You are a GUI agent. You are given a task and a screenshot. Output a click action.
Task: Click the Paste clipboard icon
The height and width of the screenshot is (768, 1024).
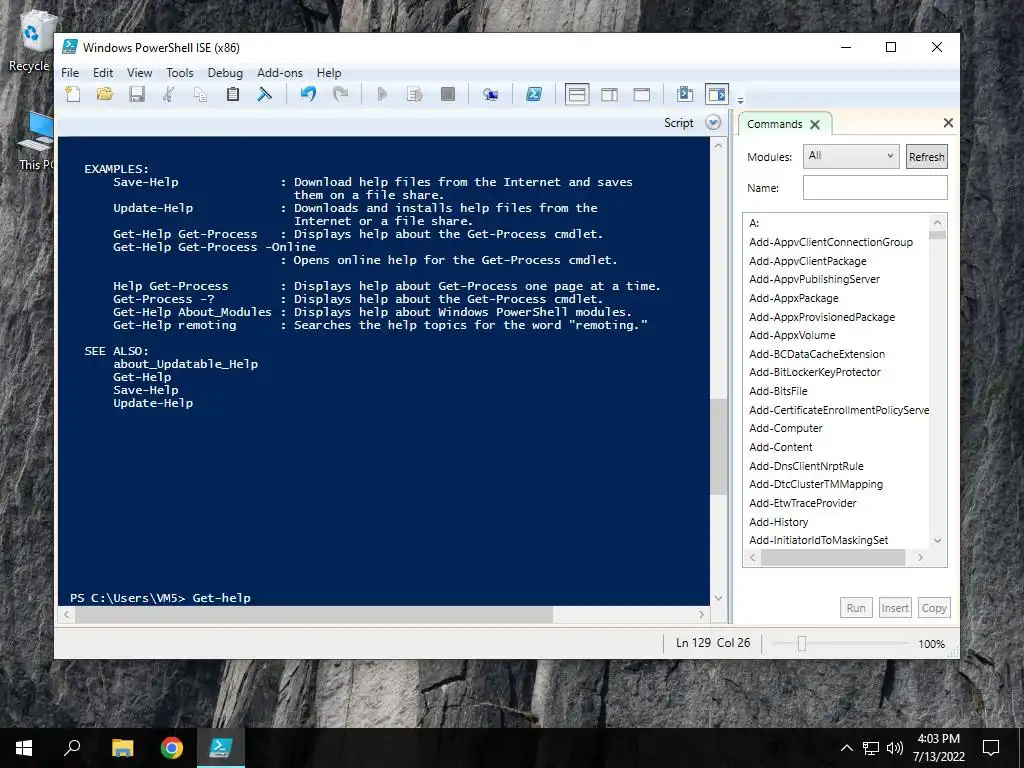click(x=232, y=95)
